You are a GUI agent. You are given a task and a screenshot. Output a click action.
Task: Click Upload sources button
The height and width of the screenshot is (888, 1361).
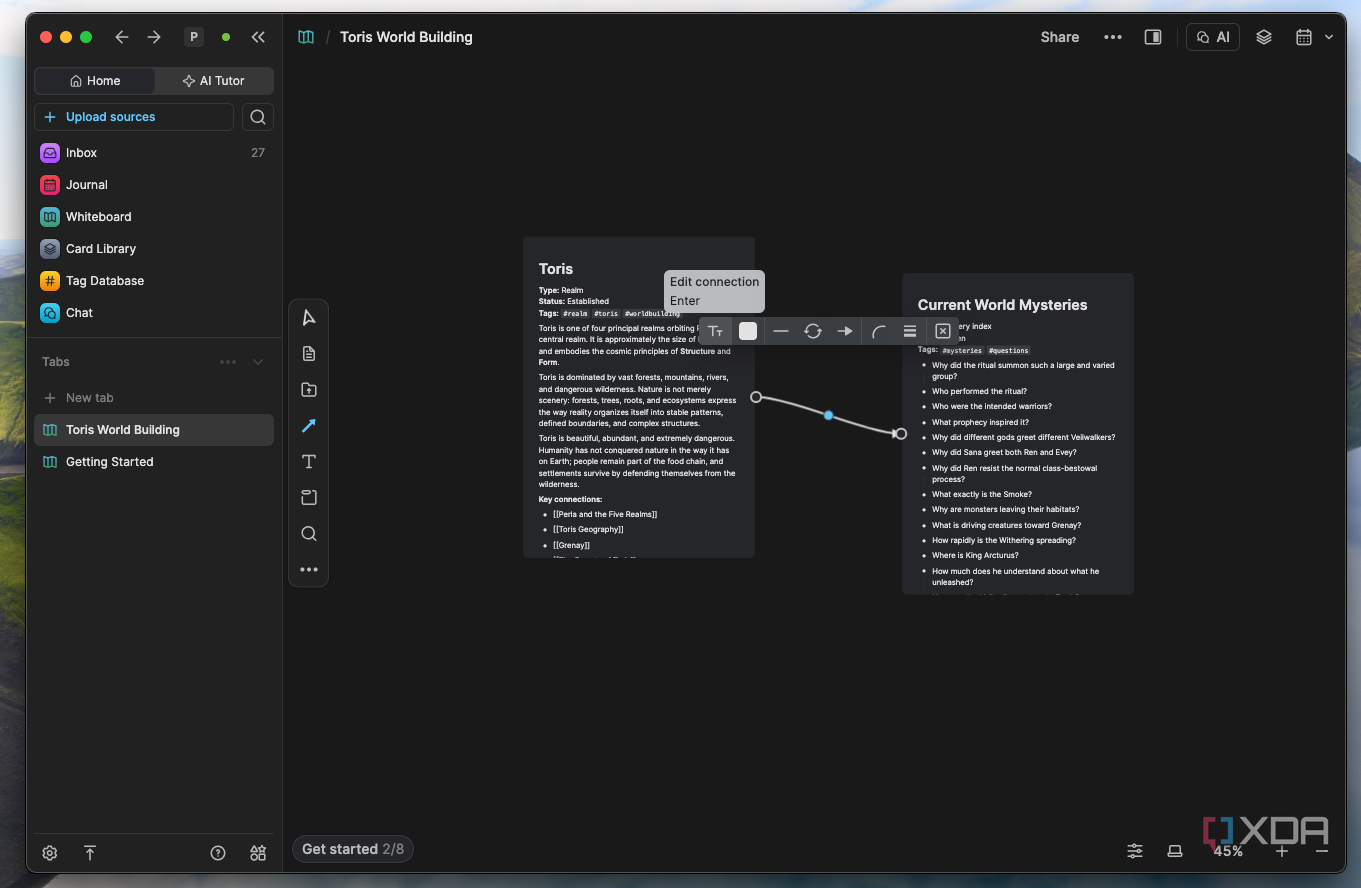point(134,117)
